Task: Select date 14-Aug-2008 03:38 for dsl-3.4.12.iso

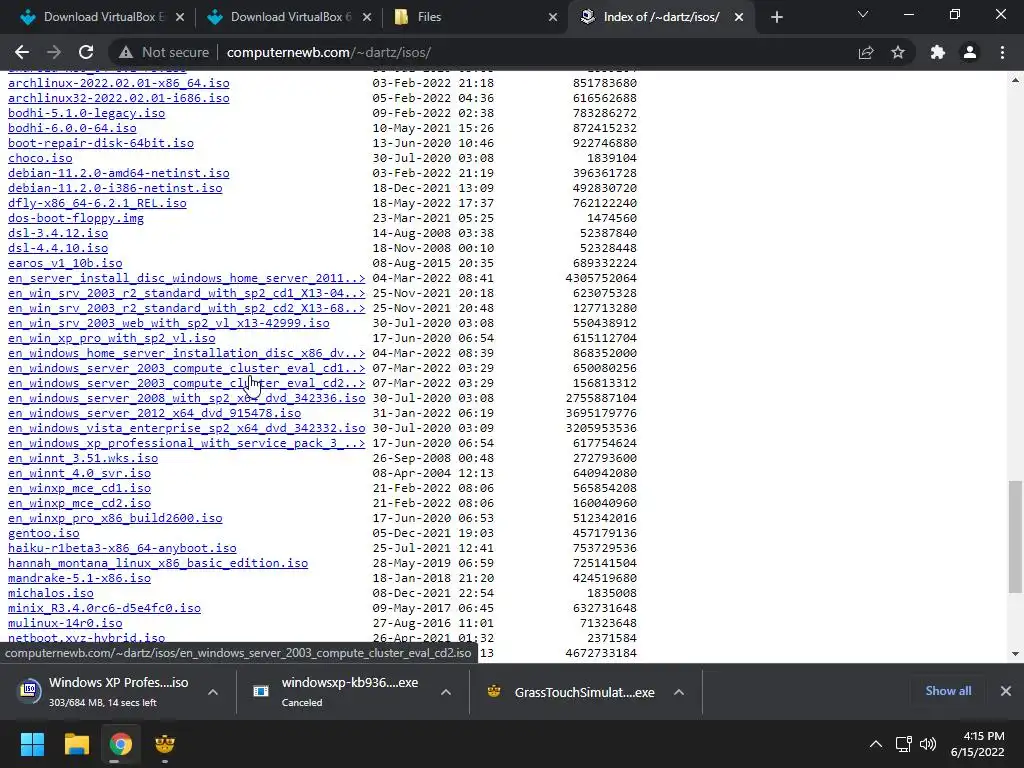Action: [x=433, y=233]
